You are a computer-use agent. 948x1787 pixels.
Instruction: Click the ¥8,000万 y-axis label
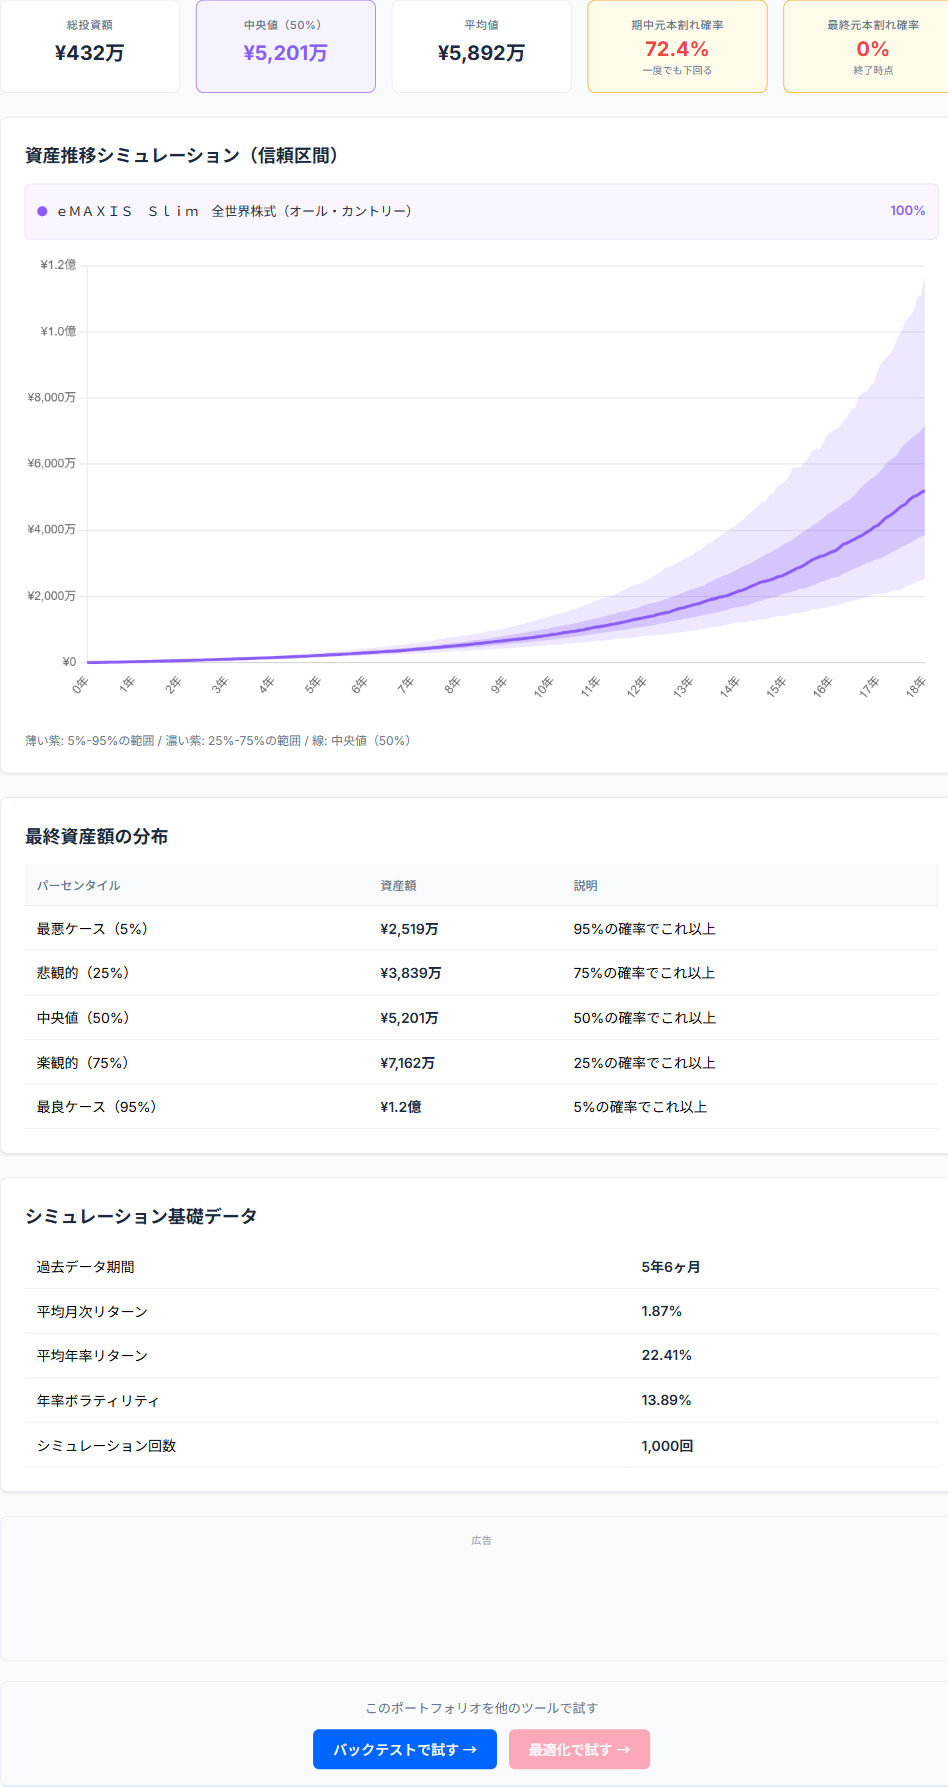tap(52, 397)
